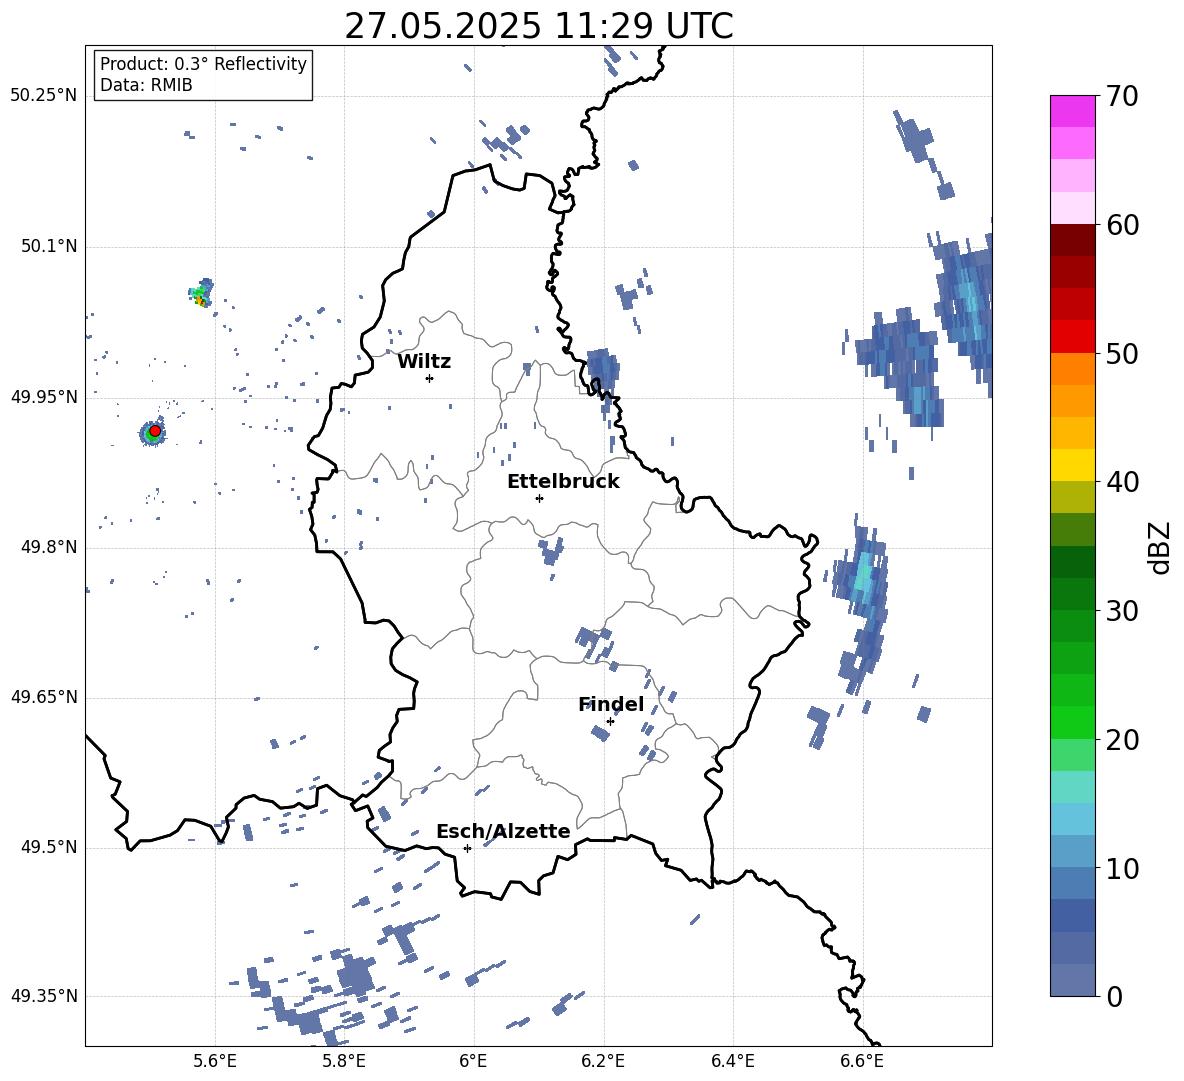Click the magenta swatch at the colorbar top
This screenshot has height=1081, width=1184.
(x=1072, y=111)
